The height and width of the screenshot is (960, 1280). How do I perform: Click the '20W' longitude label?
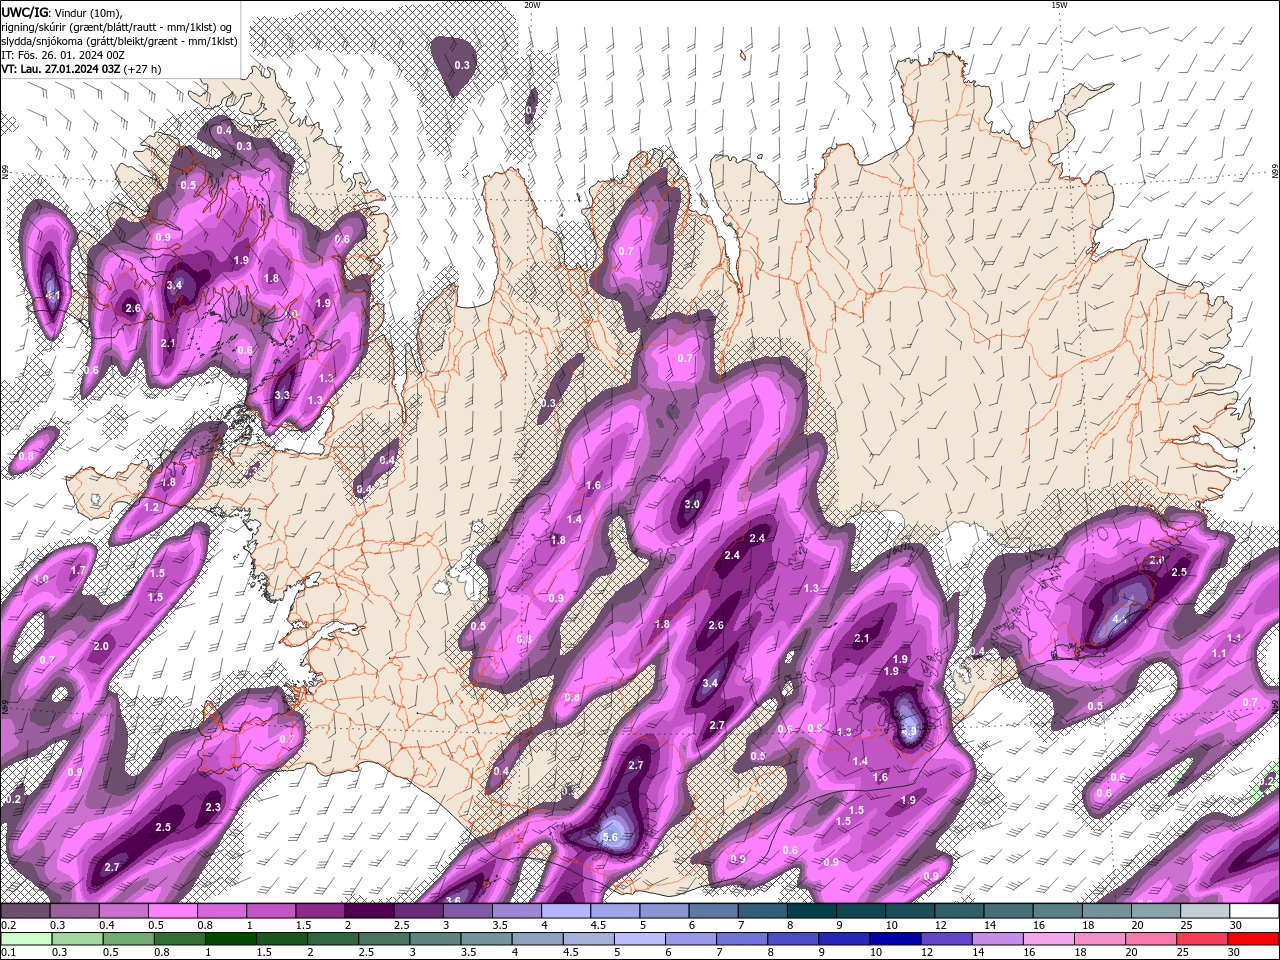[532, 5]
